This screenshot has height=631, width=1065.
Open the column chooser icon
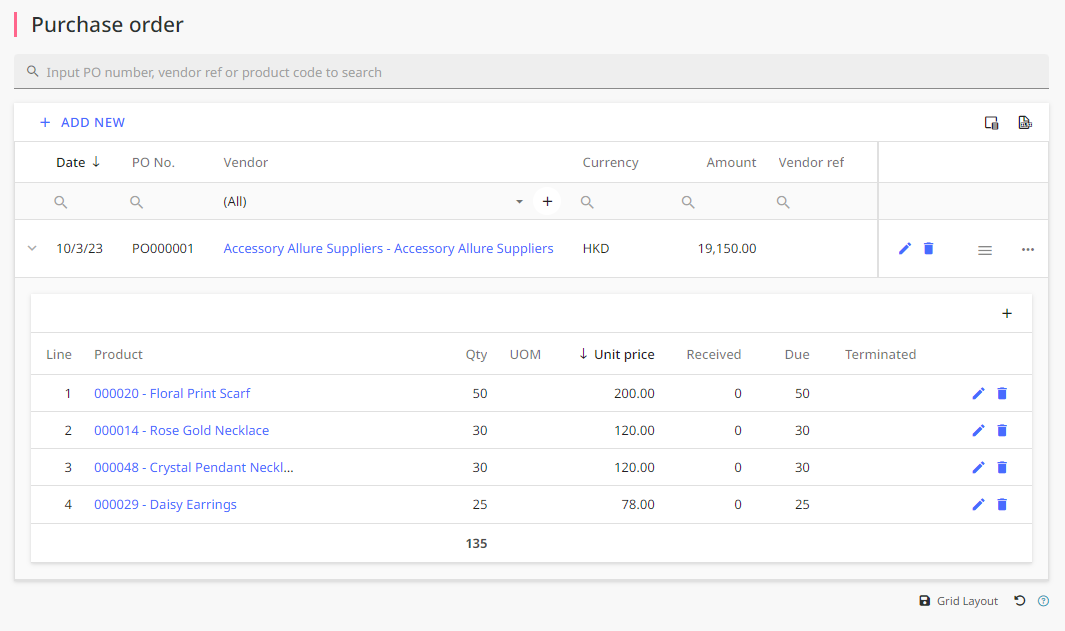point(992,123)
